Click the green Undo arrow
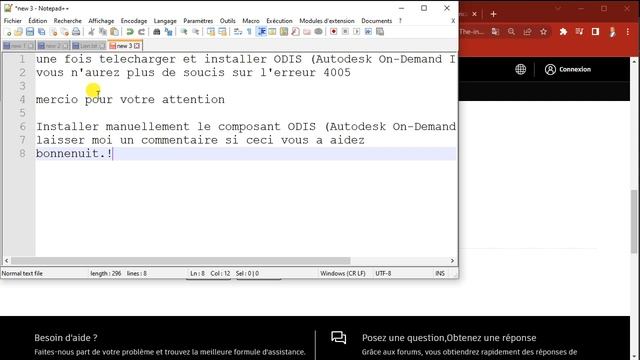Image resolution: width=640 pixels, height=360 pixels. [x=130, y=32]
